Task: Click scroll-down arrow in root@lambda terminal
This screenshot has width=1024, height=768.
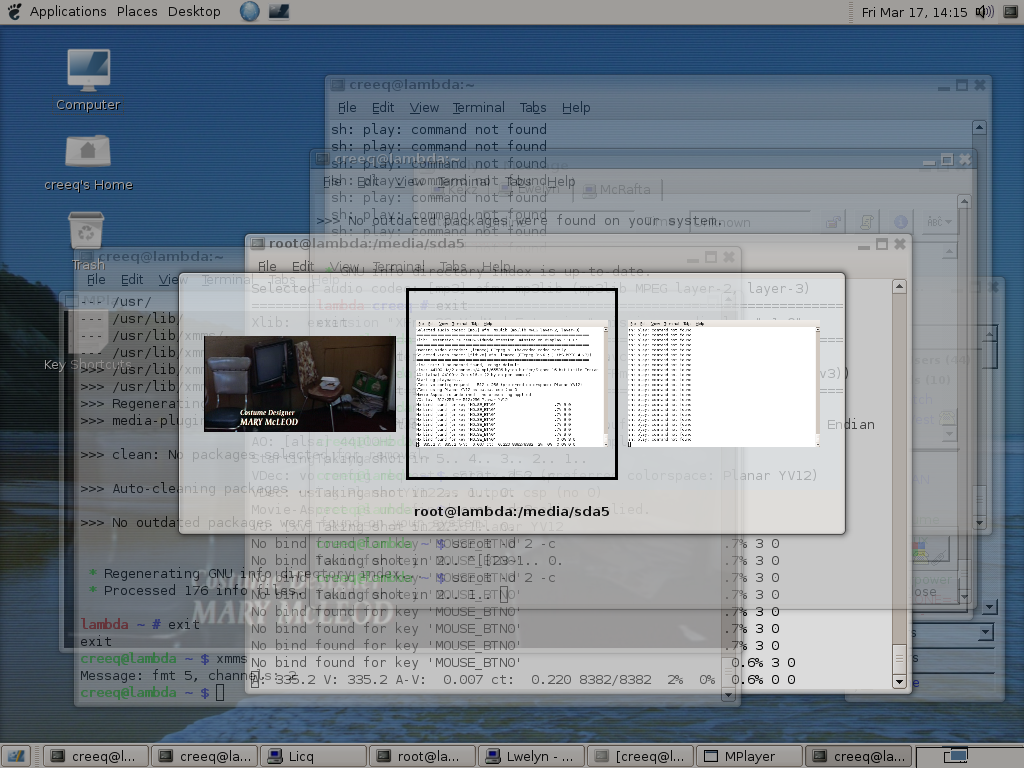Action: (x=899, y=681)
